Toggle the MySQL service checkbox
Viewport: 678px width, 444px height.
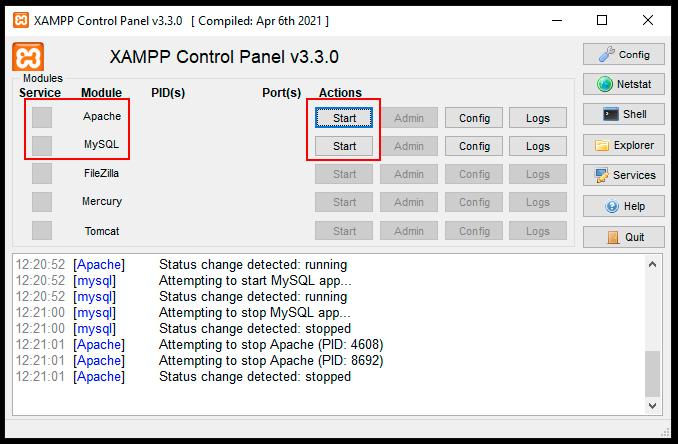[x=42, y=146]
